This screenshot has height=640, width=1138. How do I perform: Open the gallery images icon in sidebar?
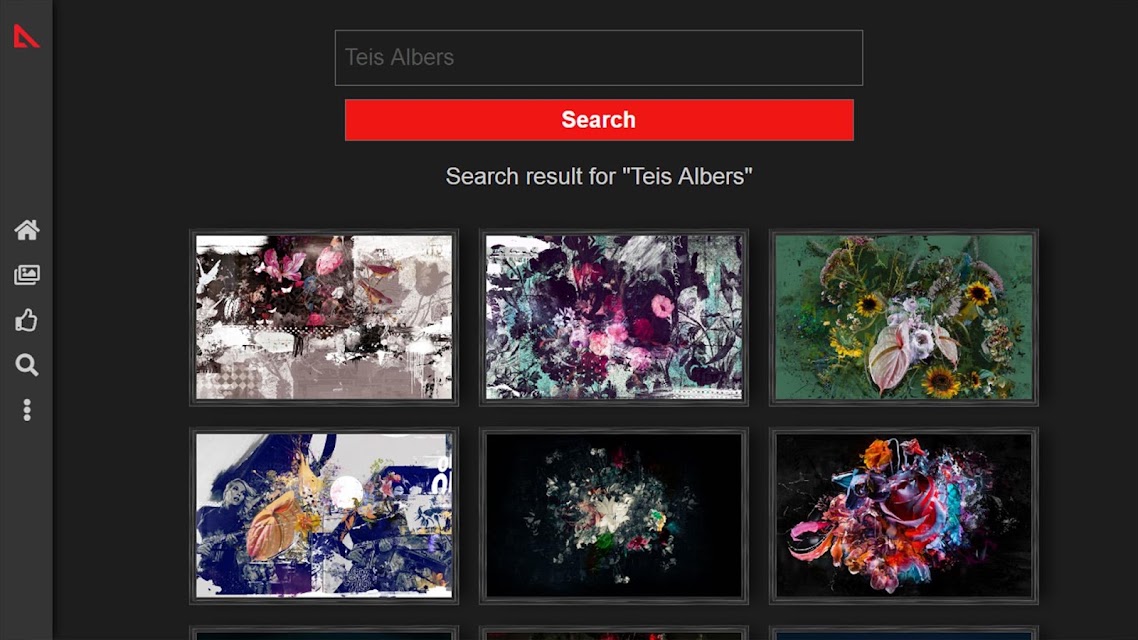(27, 275)
